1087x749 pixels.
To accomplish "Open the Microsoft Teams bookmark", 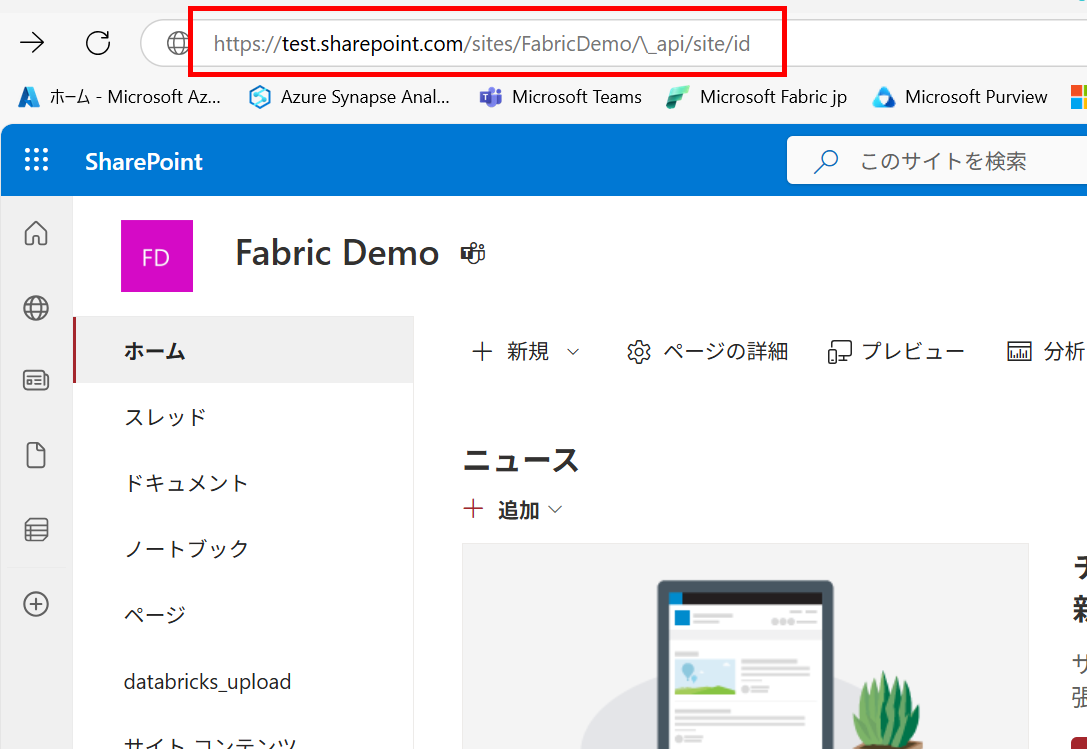I will point(560,97).
